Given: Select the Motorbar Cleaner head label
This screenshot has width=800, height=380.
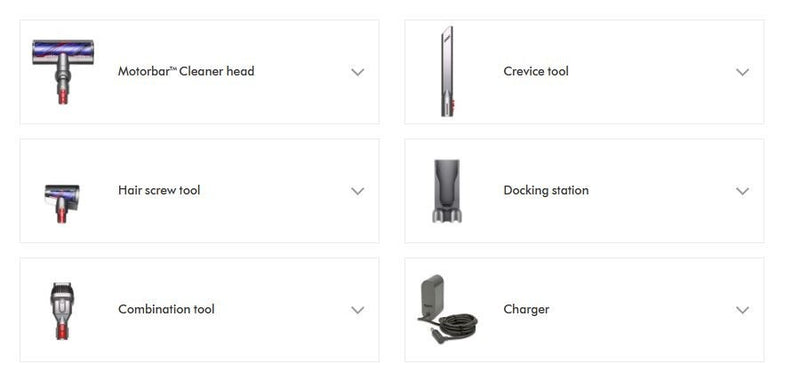Looking at the screenshot, I should point(186,71).
